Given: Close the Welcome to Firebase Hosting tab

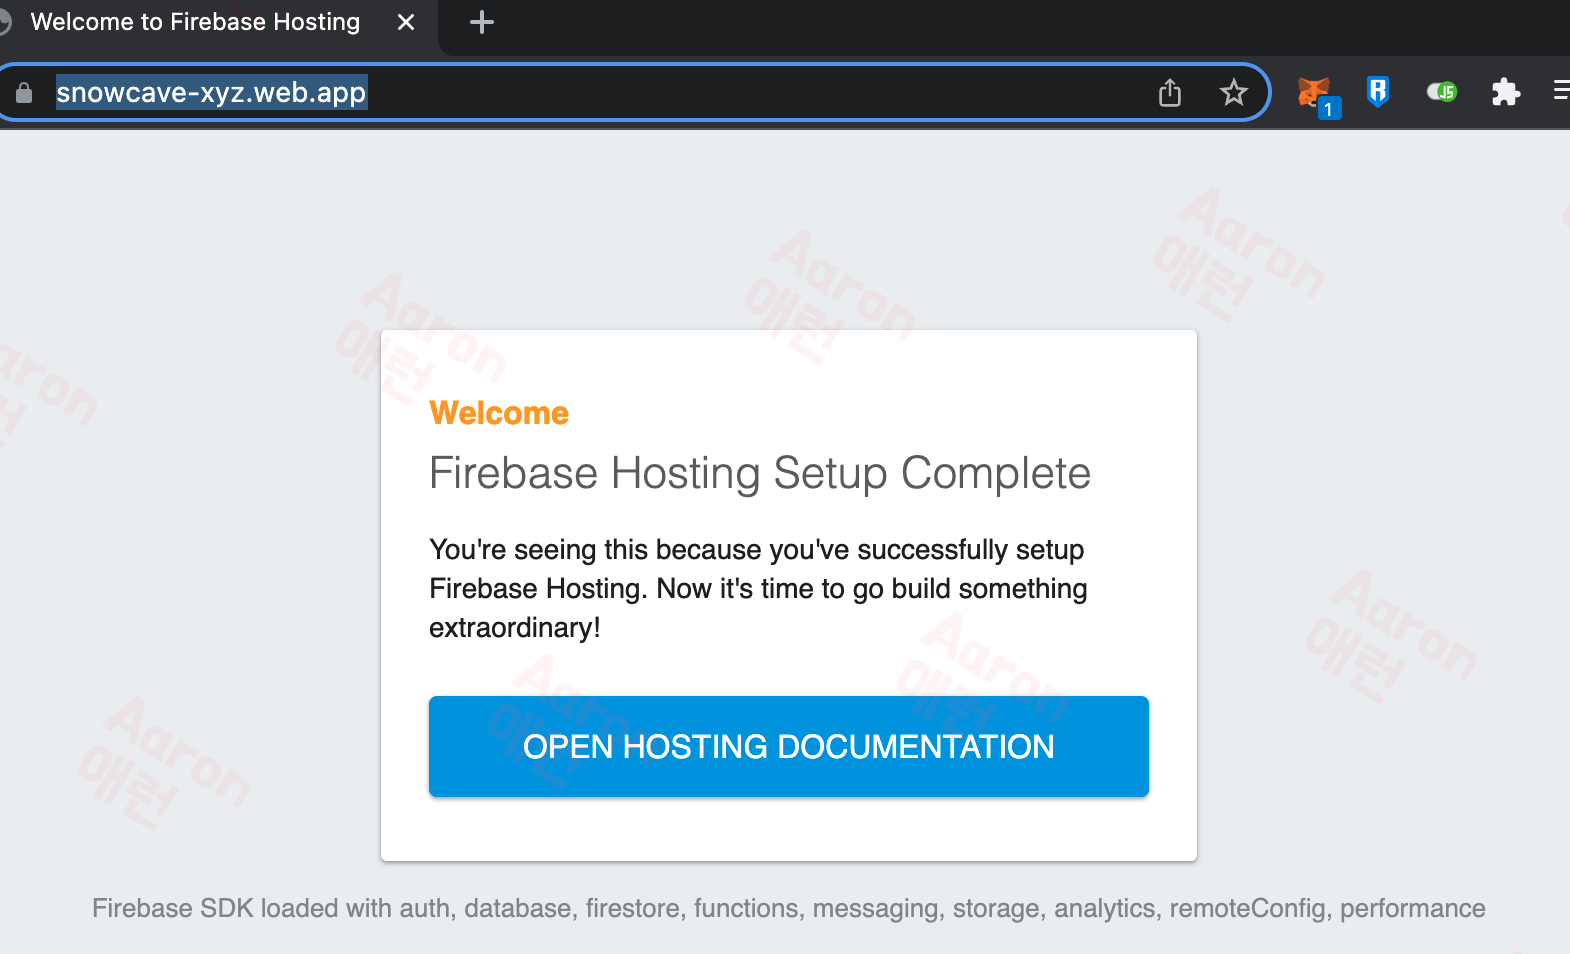Looking at the screenshot, I should click(x=406, y=22).
